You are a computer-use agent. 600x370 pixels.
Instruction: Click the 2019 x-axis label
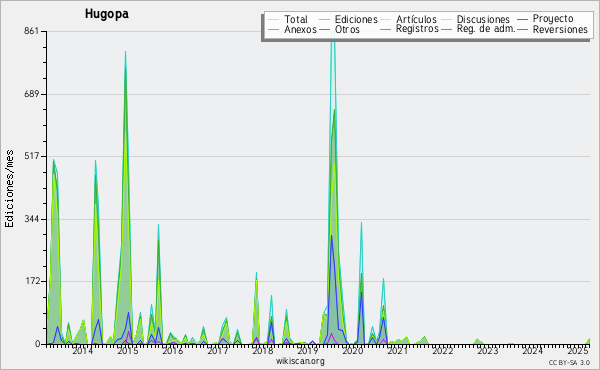coord(308,351)
